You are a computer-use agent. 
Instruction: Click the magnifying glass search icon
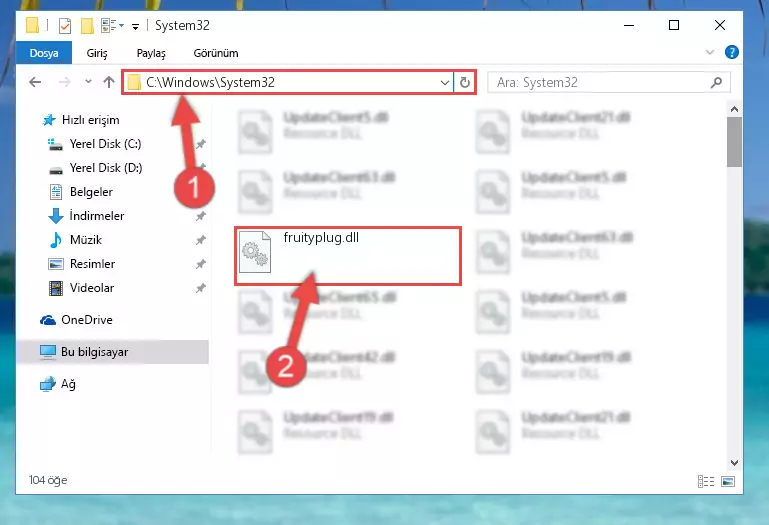(716, 82)
